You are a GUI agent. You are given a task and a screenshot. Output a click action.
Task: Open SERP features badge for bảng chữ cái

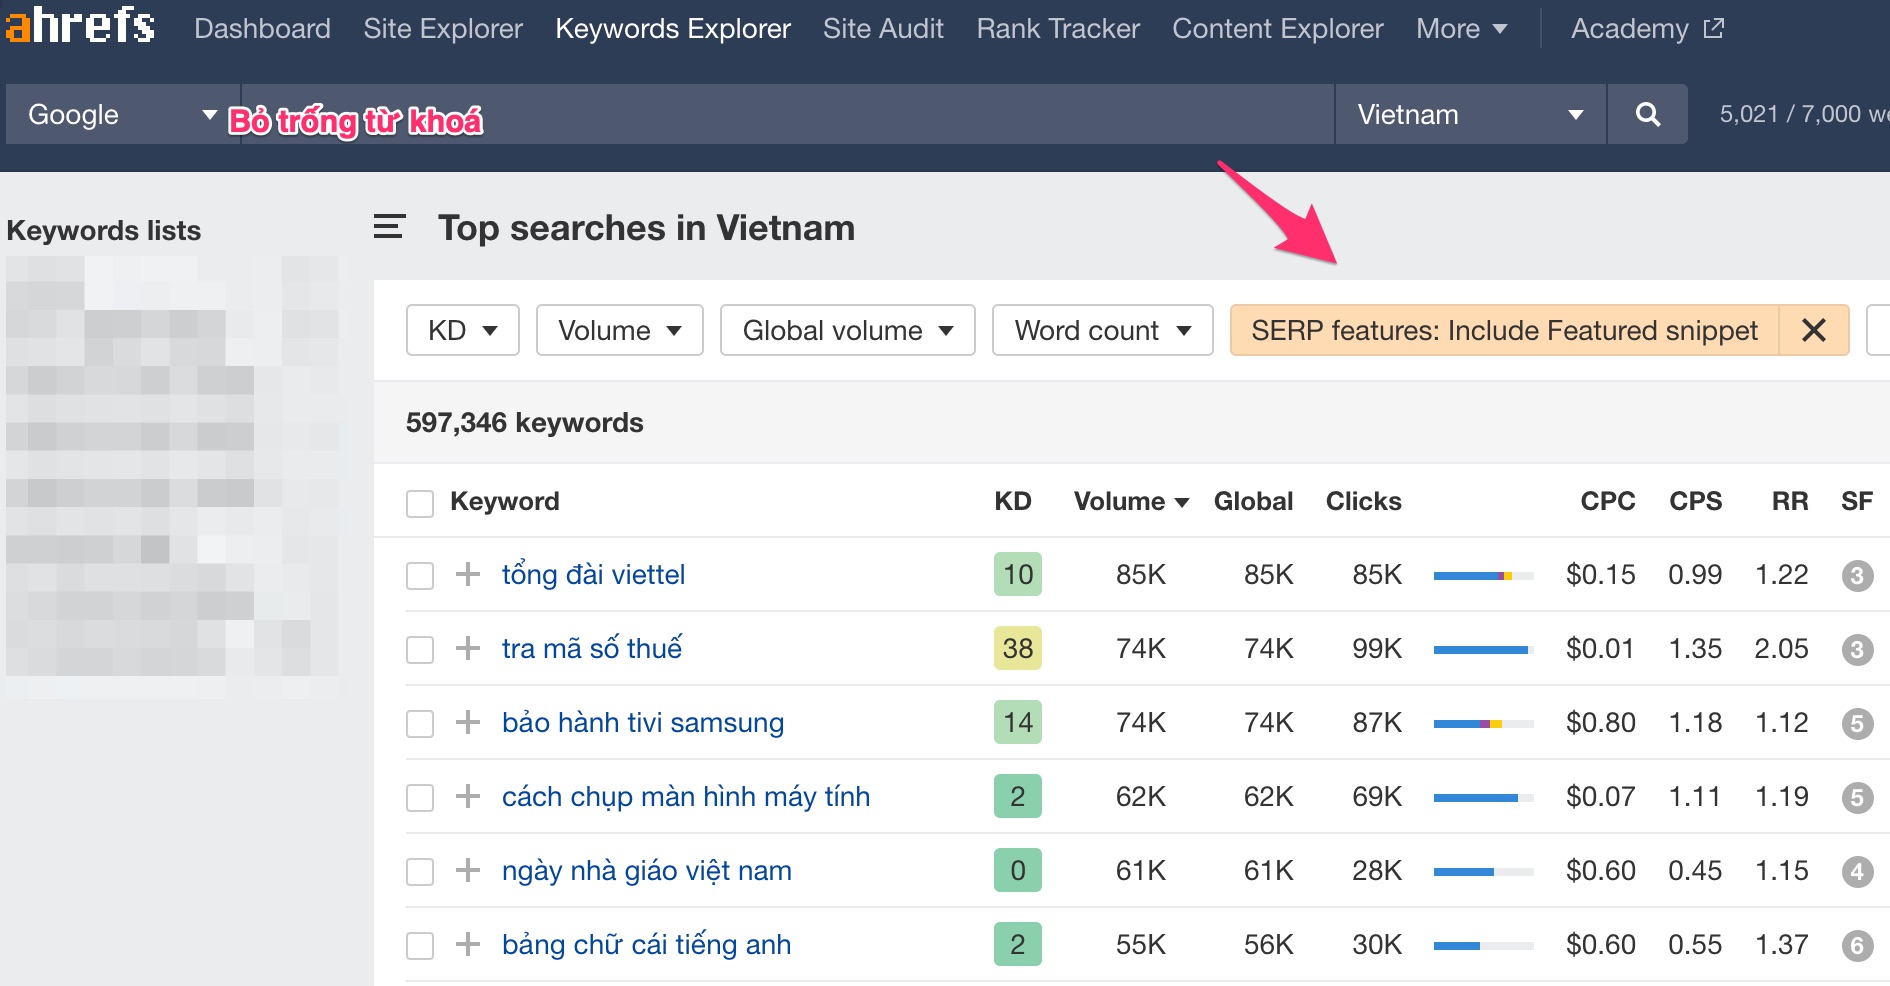pos(1857,945)
